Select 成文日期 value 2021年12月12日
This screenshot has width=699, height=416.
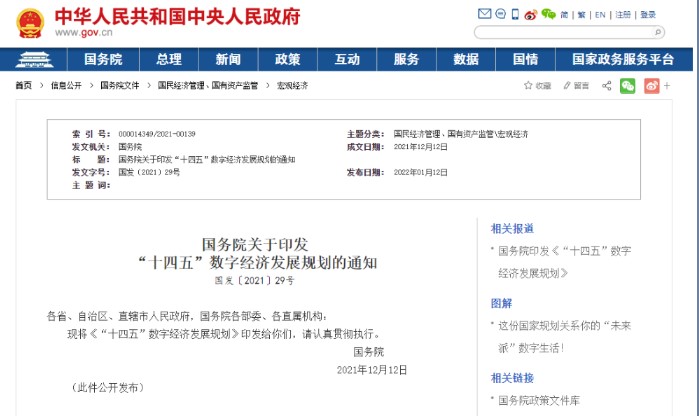(x=420, y=147)
